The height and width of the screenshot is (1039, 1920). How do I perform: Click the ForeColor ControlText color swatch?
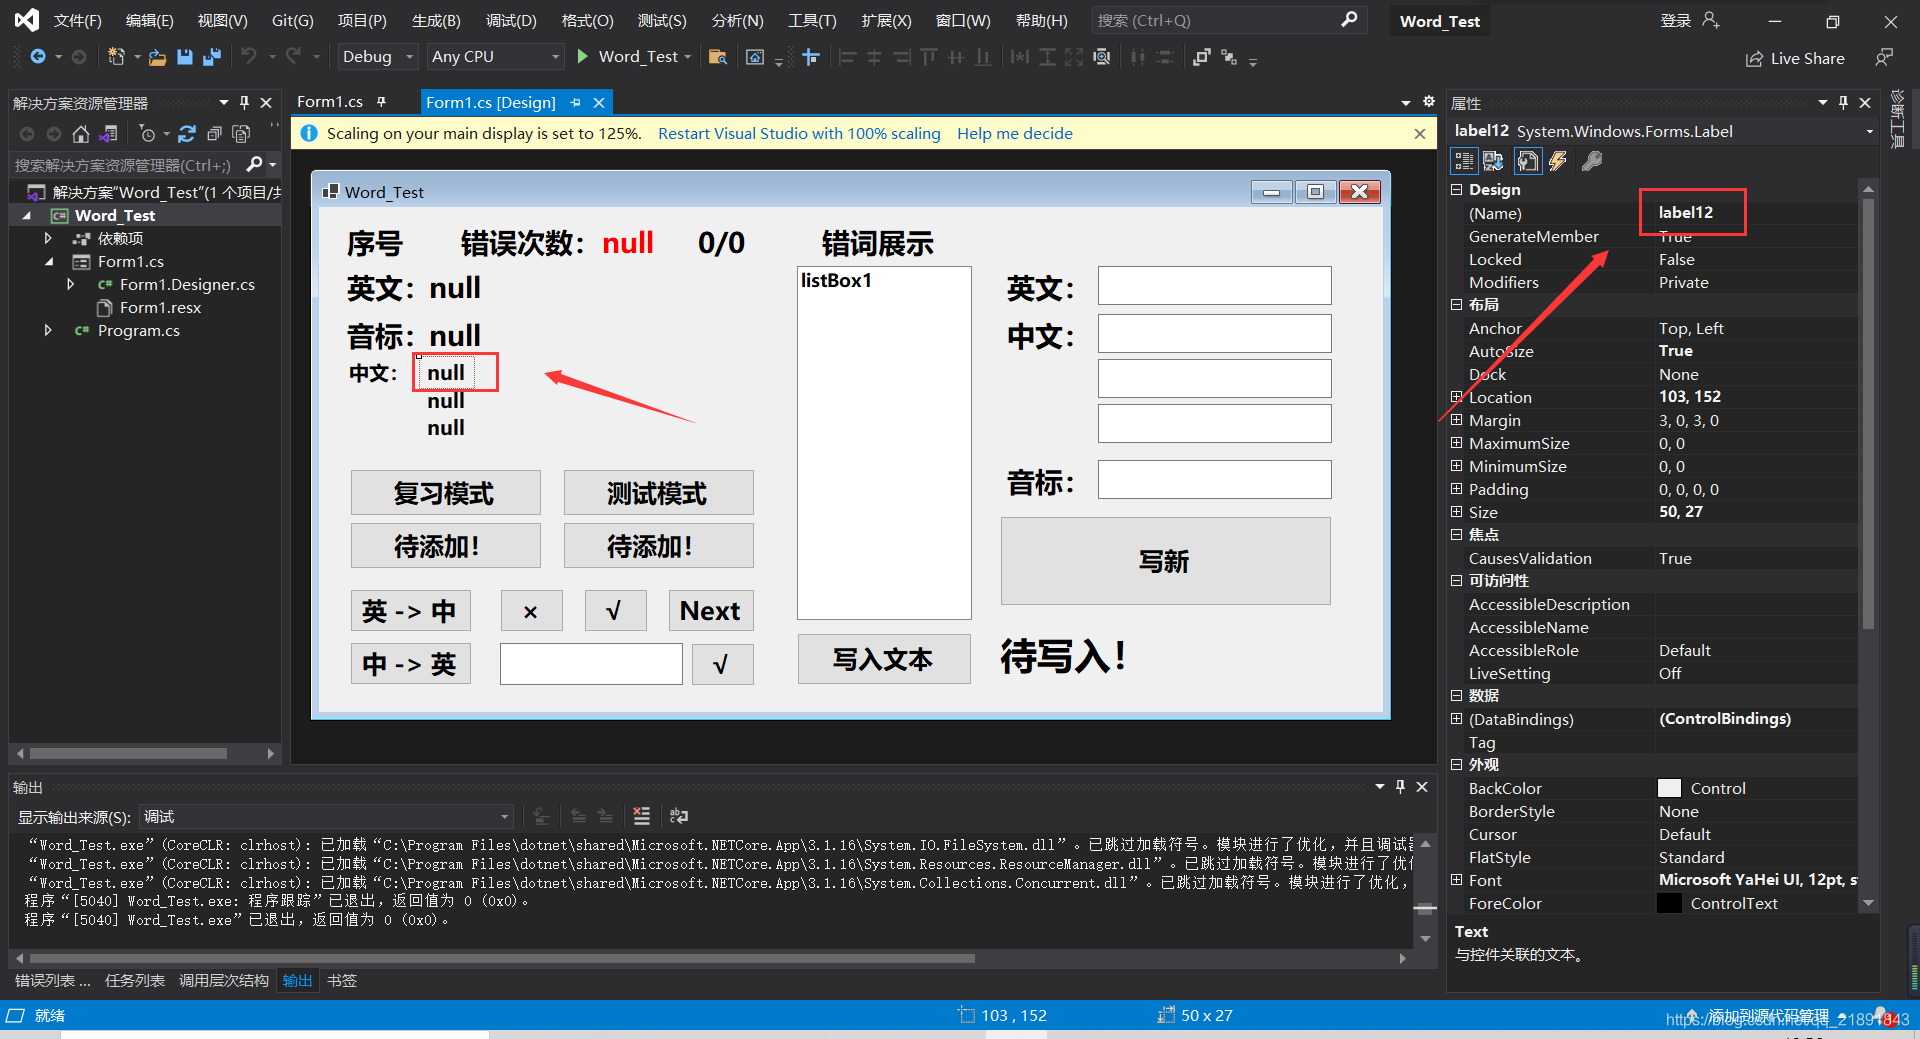pos(1669,903)
